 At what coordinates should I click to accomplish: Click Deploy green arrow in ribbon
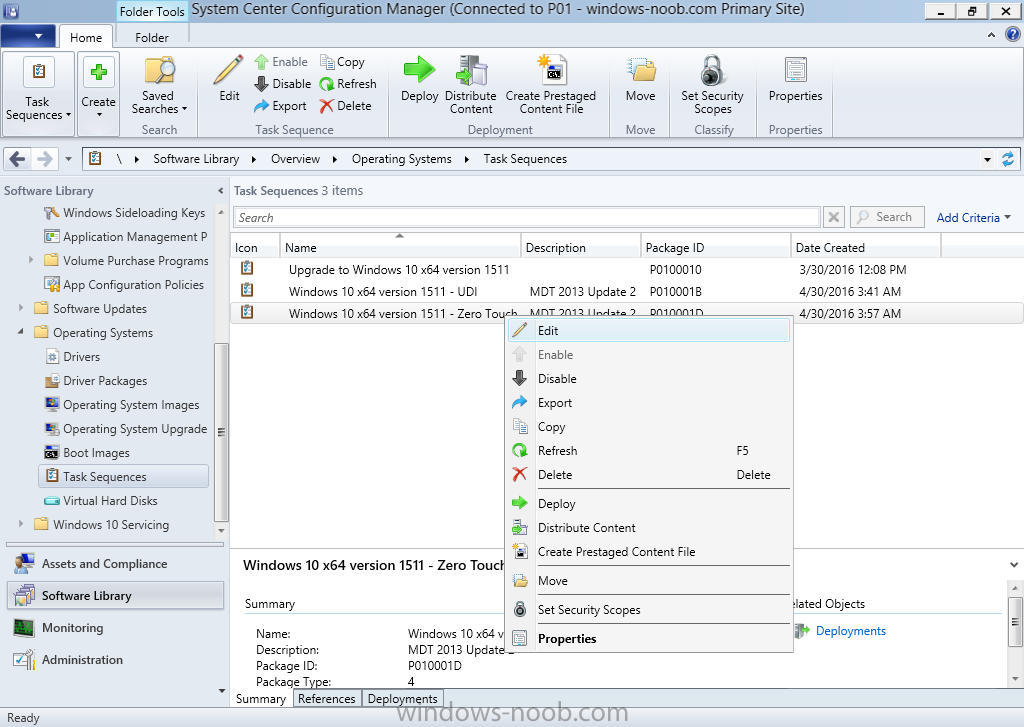pos(419,79)
